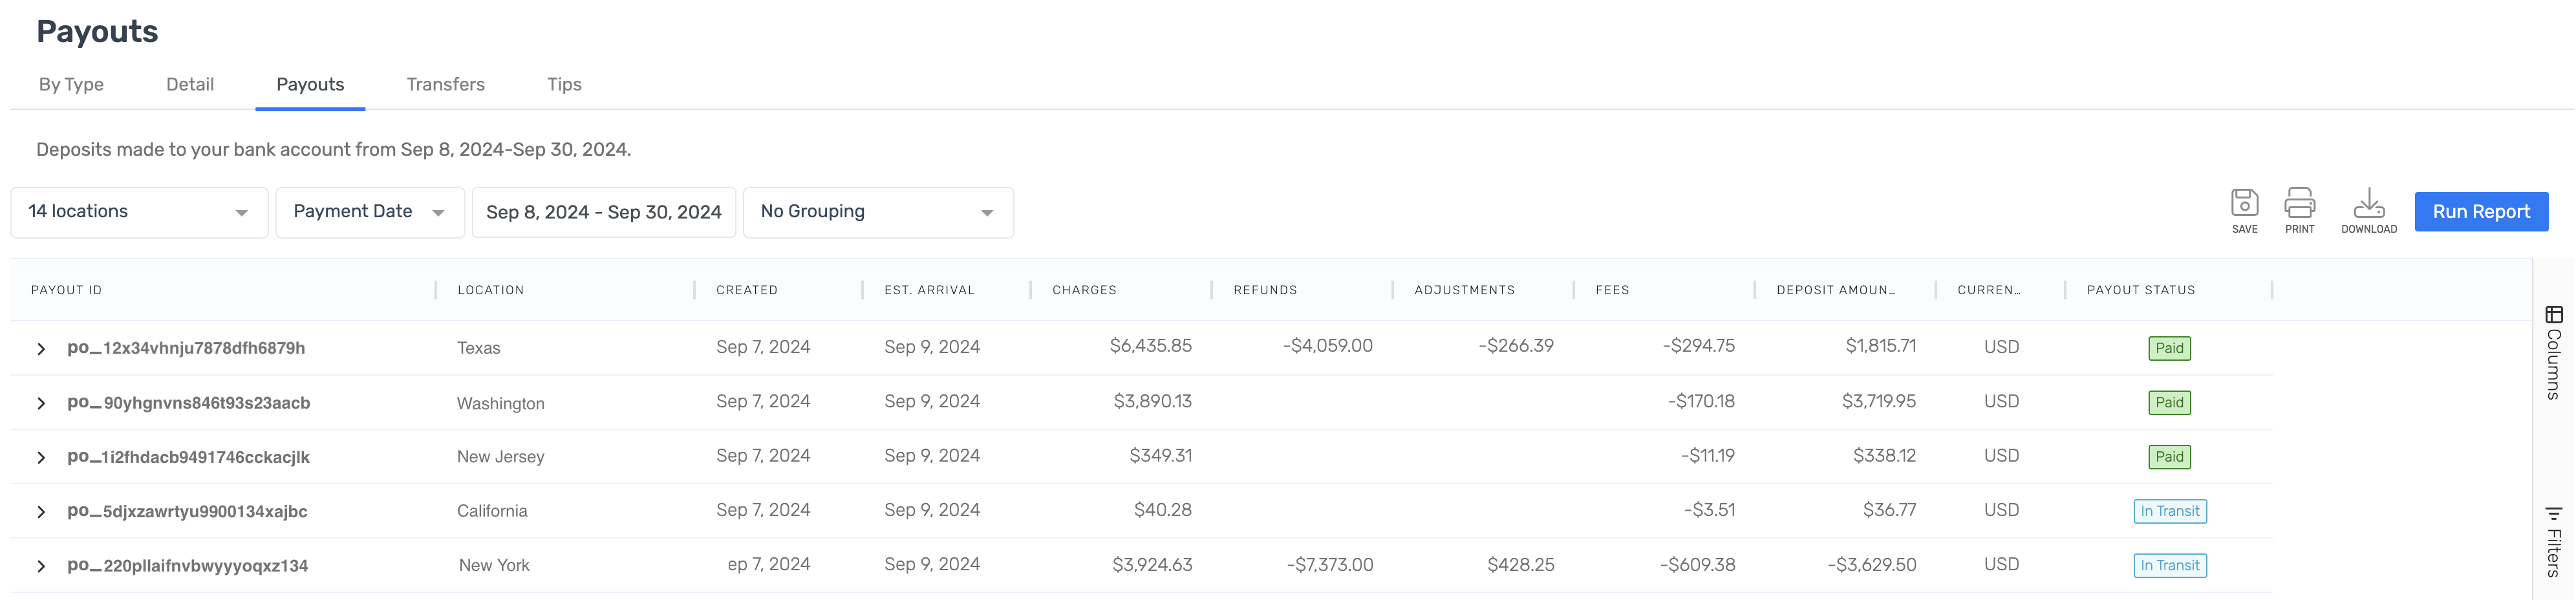Click the -$4,059.00 refunds value

point(1327,346)
